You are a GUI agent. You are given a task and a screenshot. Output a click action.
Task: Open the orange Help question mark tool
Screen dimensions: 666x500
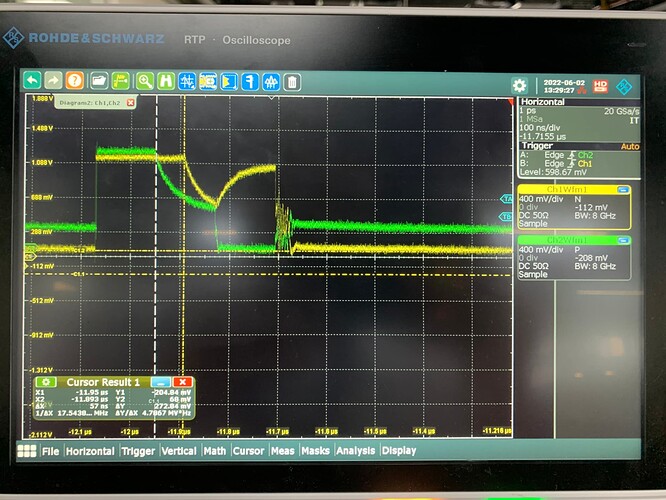(x=75, y=81)
